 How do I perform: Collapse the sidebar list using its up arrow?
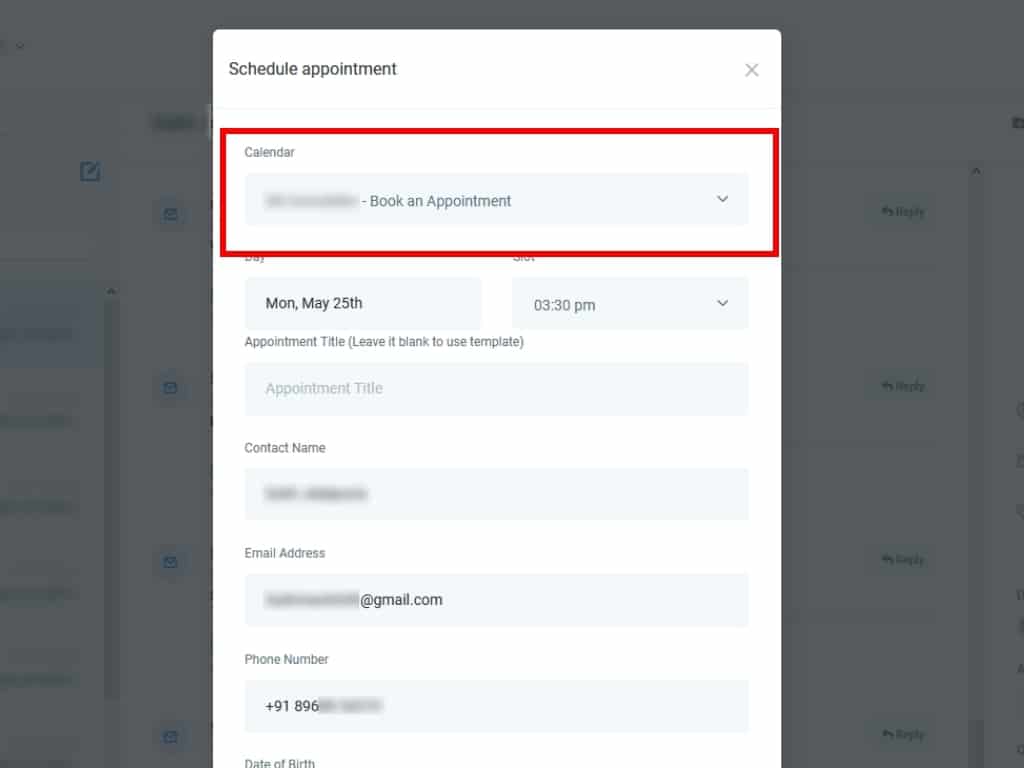click(x=111, y=291)
